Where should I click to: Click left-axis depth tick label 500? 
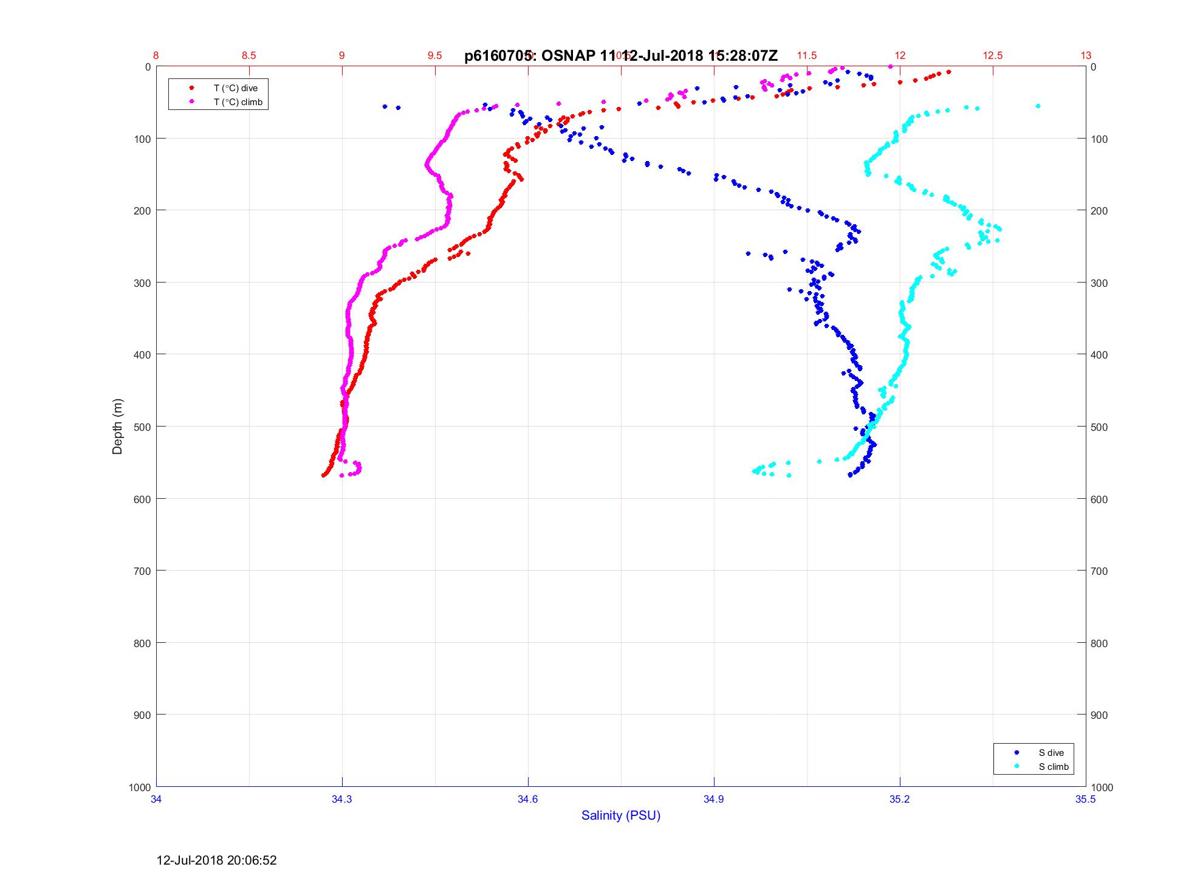(142, 426)
